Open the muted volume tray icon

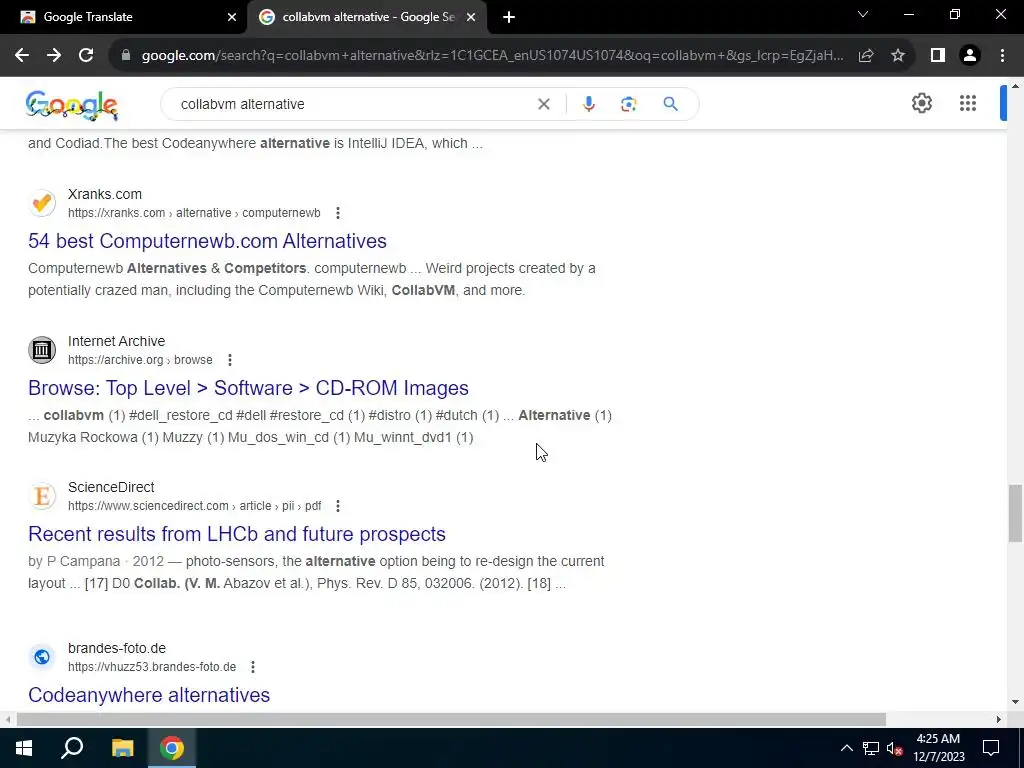point(895,748)
